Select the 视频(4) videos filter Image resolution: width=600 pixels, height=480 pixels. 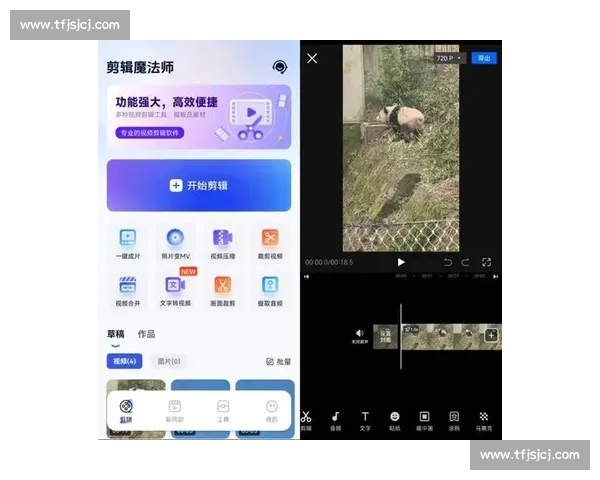(124, 361)
